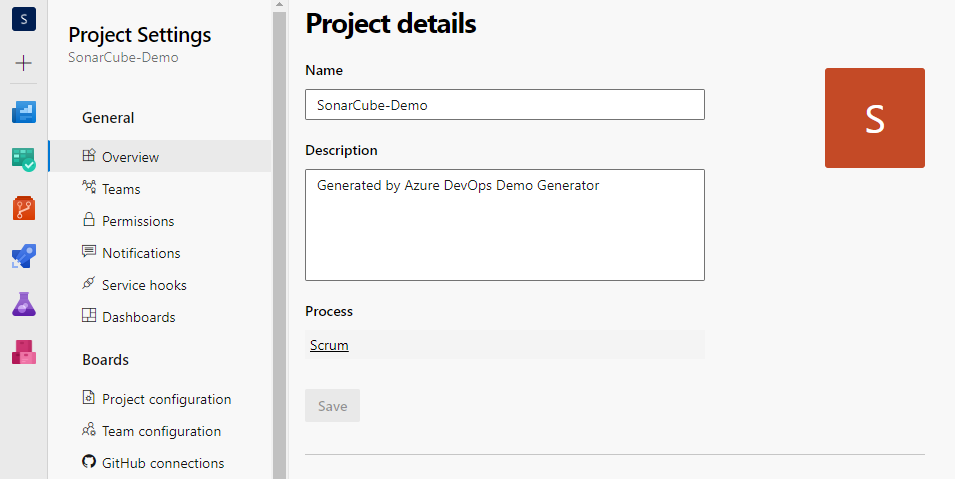955x479 pixels.
Task: Click the Description text area
Action: [x=505, y=225]
